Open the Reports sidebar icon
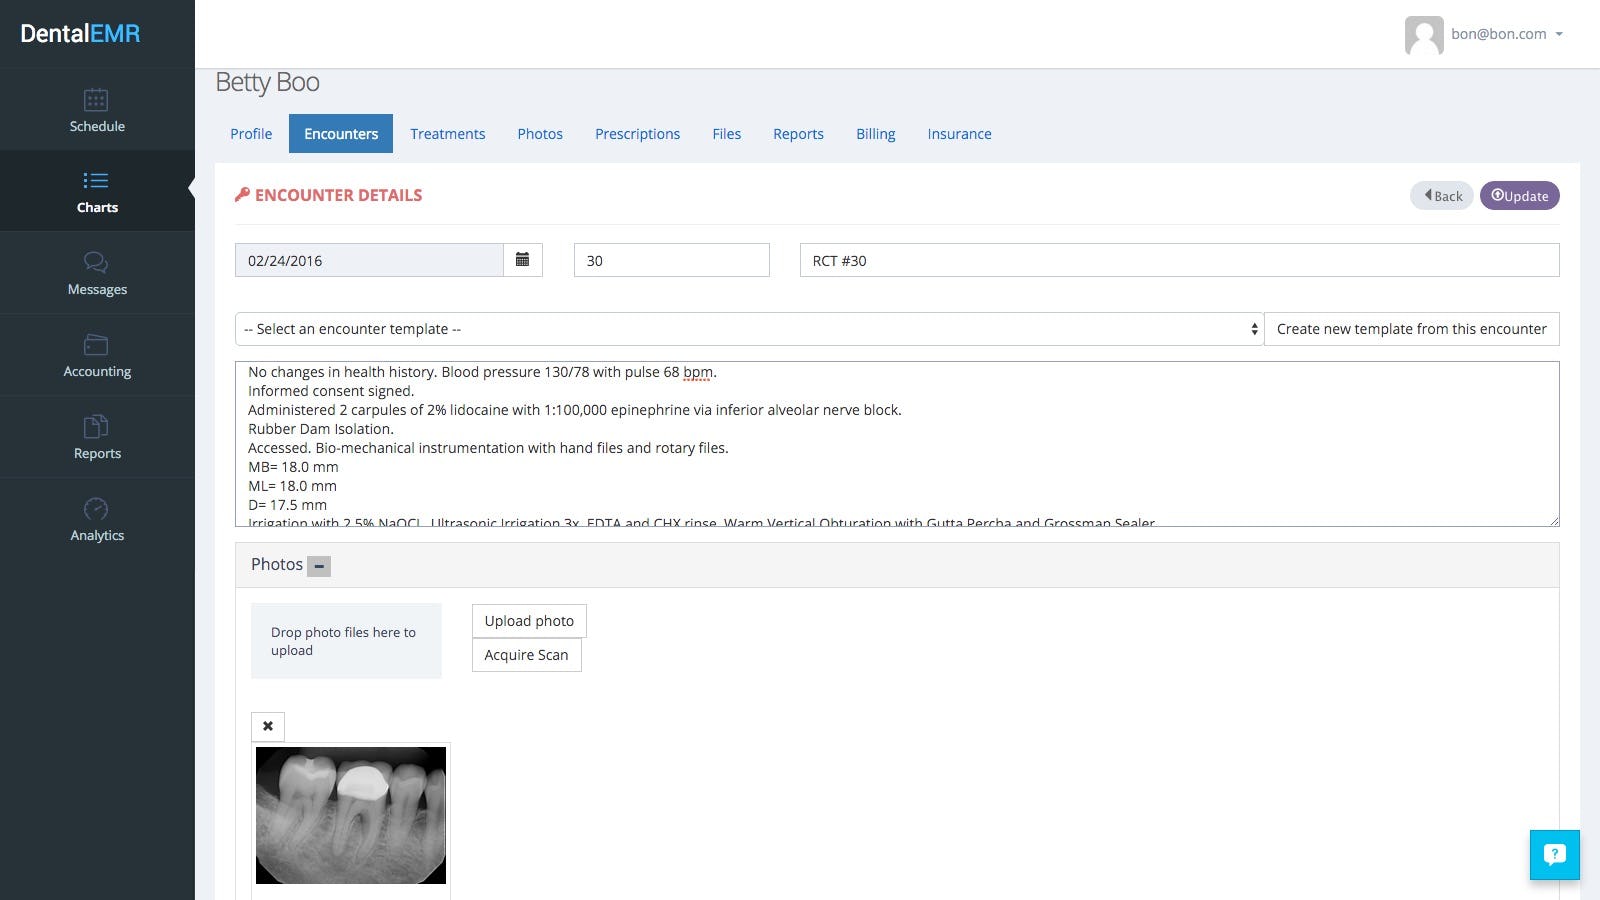 click(x=97, y=437)
